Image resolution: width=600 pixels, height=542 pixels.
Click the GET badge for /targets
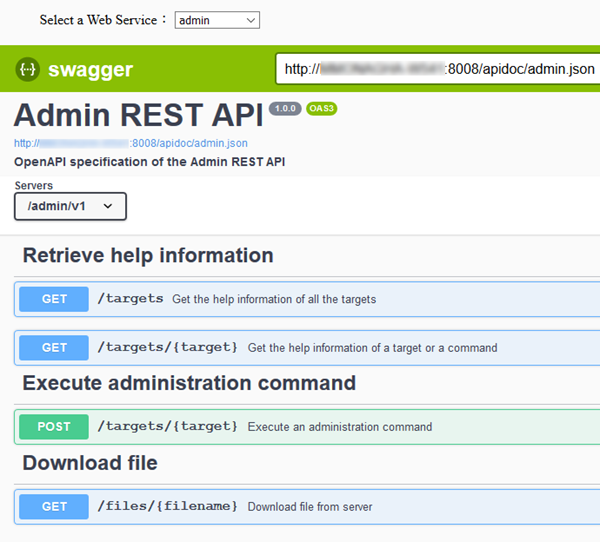click(54, 299)
